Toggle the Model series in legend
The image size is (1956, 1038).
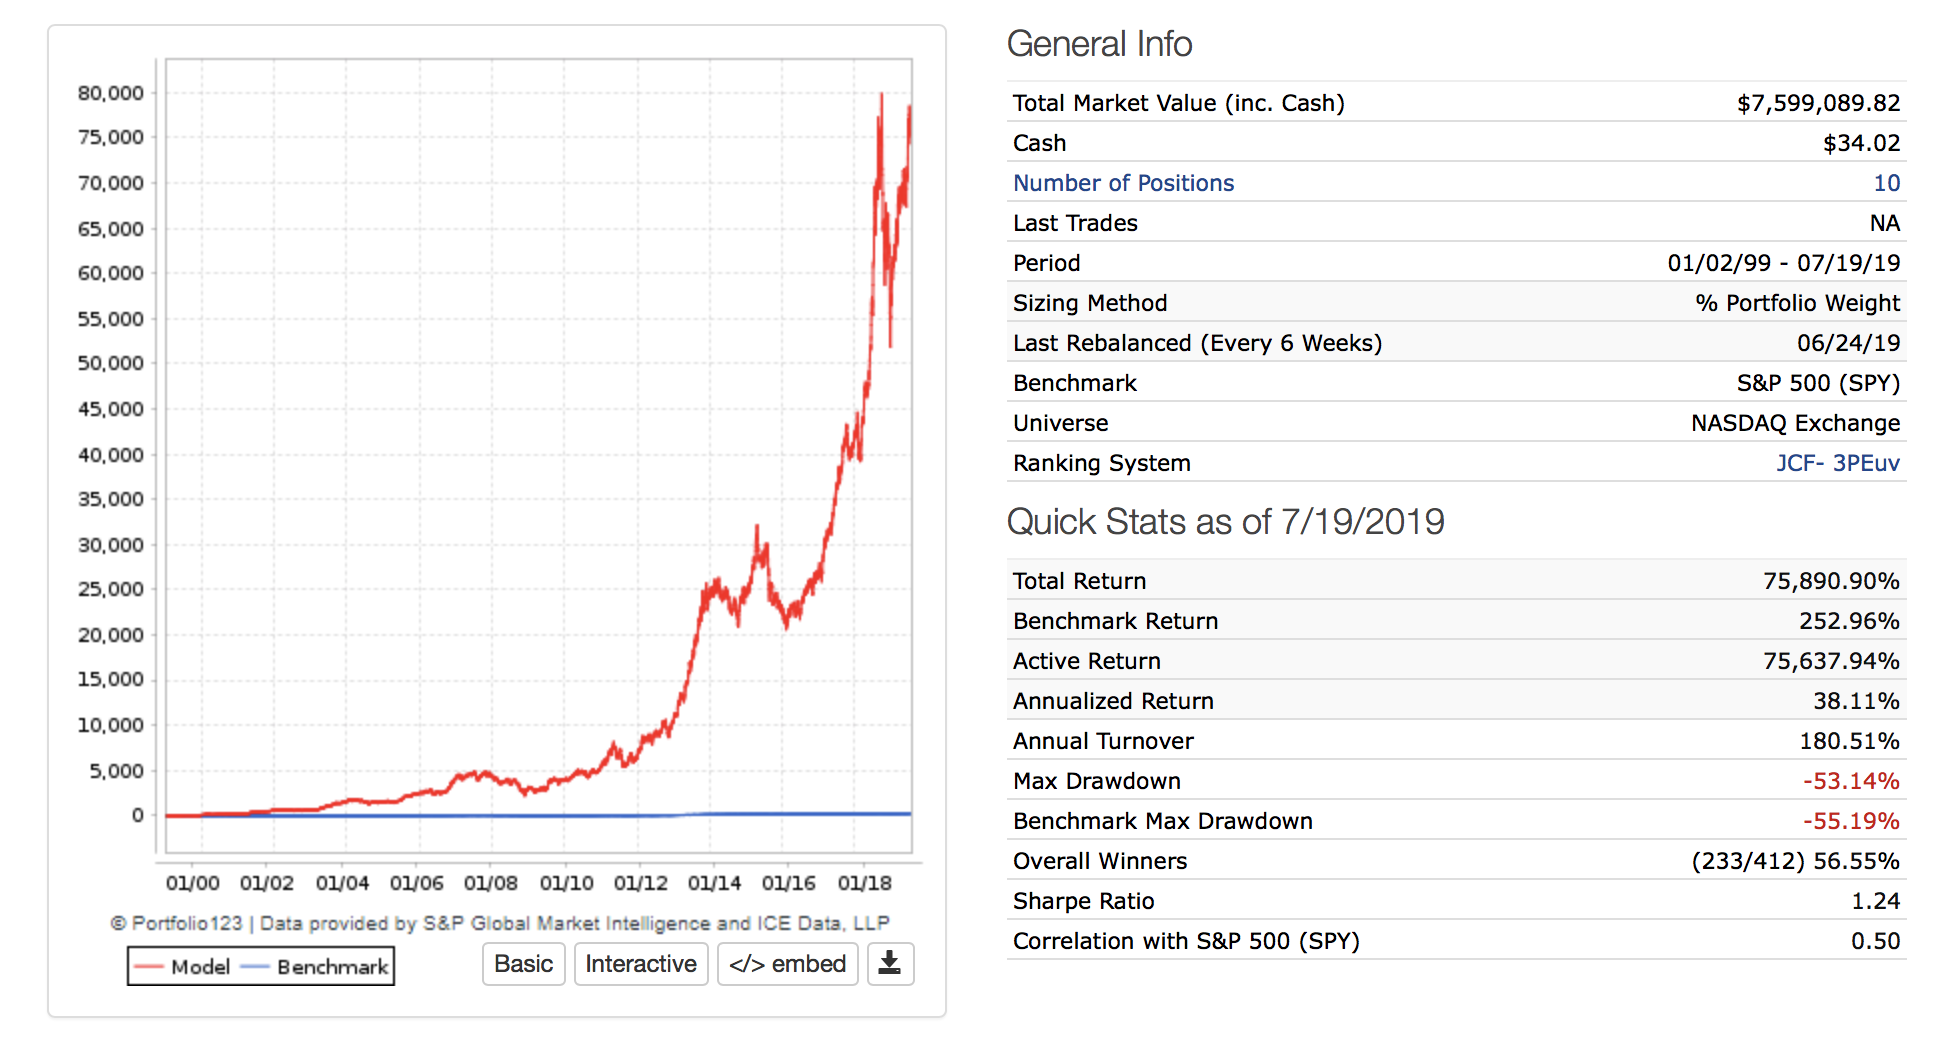coord(200,967)
